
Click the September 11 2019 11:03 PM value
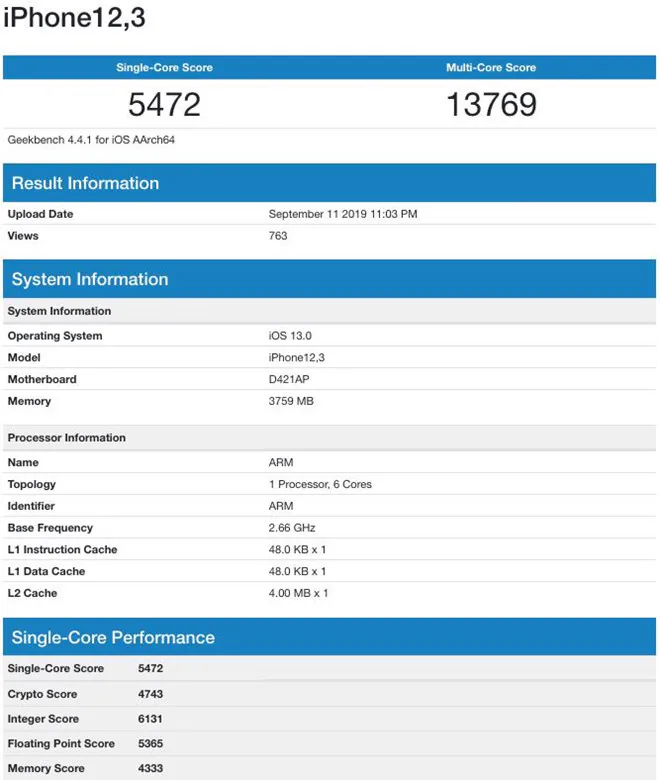(343, 214)
